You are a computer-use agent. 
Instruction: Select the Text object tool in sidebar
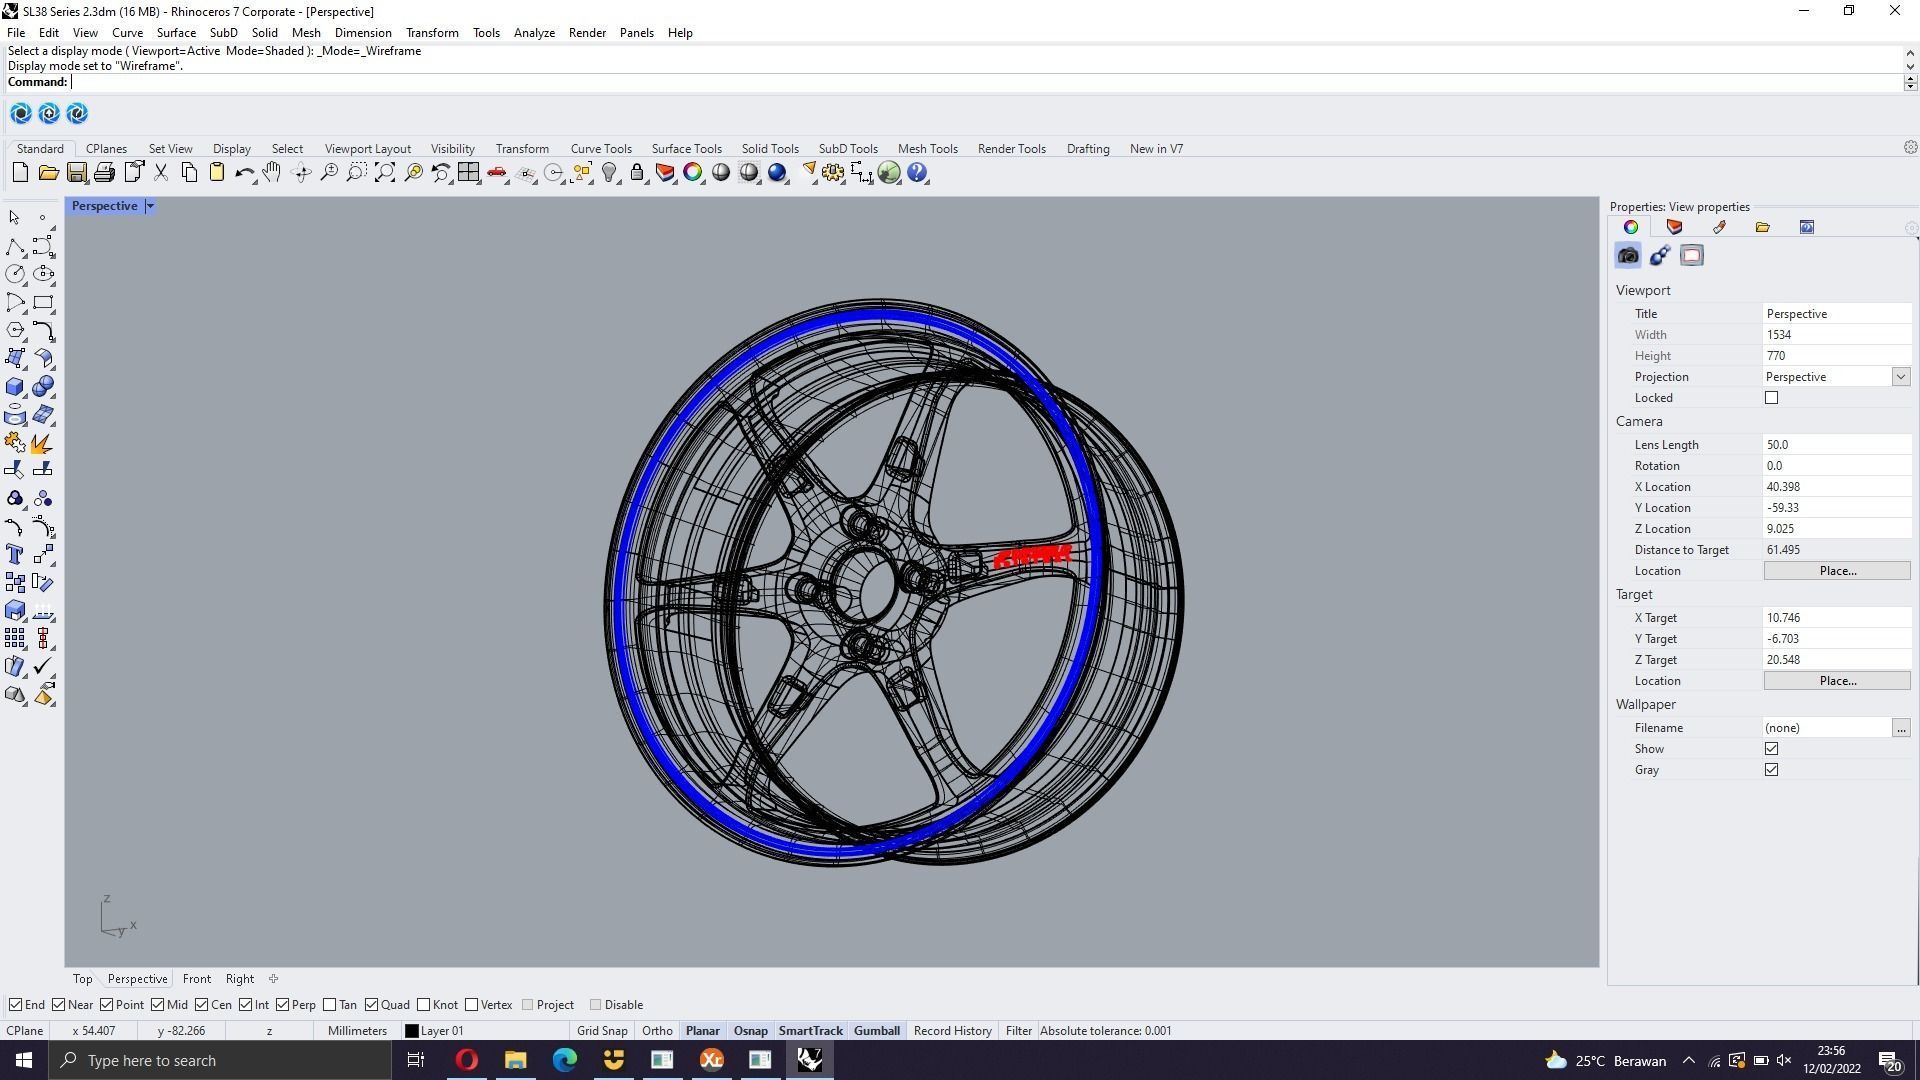pos(15,554)
